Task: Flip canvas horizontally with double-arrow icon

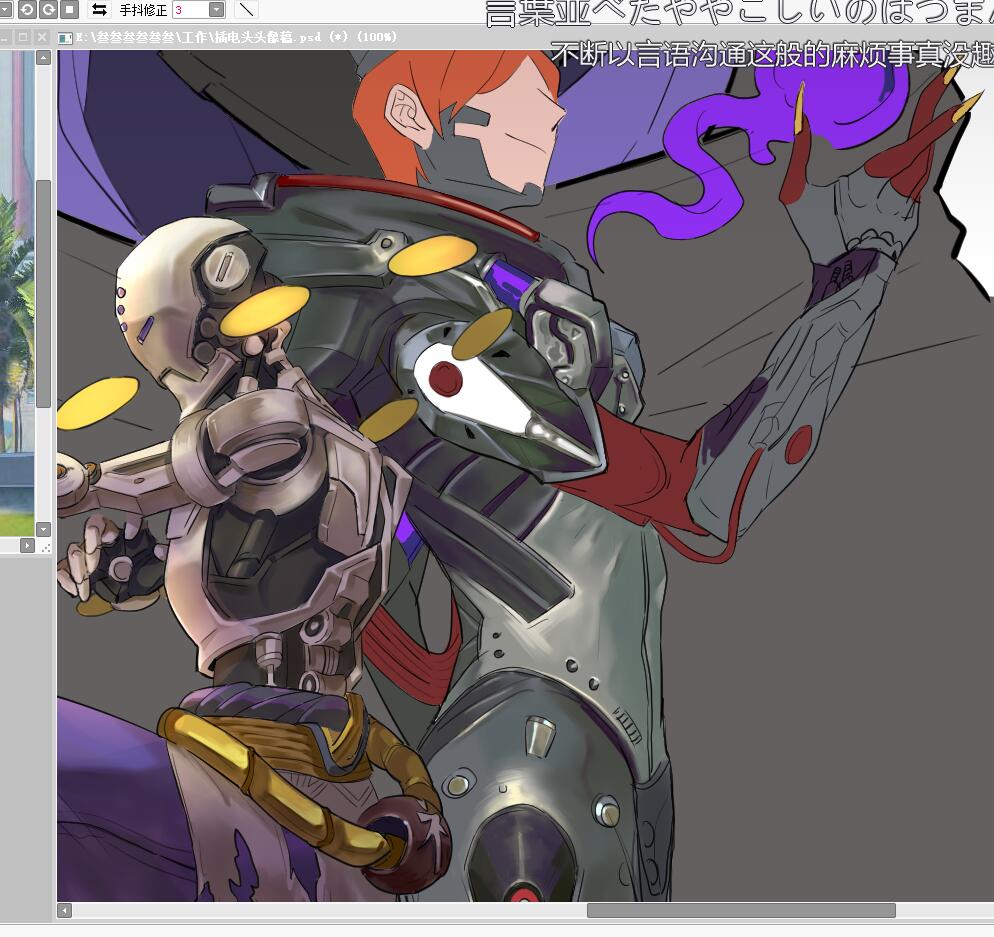Action: pos(99,9)
